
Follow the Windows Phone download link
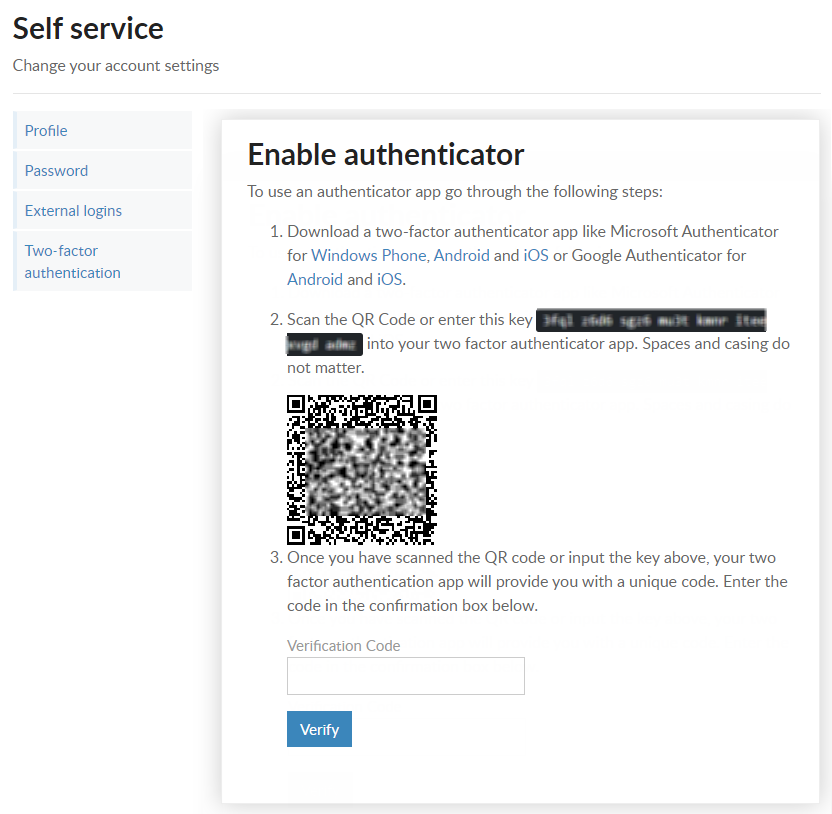(x=369, y=255)
